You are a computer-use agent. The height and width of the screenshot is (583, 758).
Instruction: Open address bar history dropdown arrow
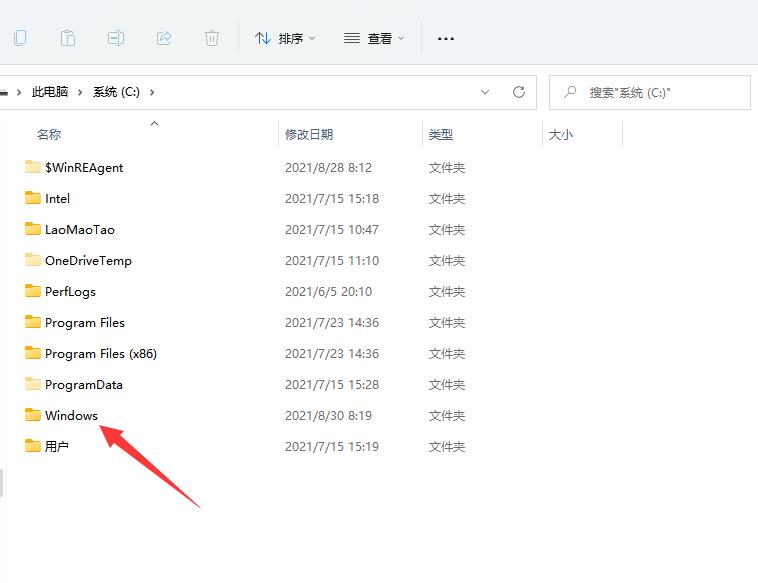pos(485,92)
